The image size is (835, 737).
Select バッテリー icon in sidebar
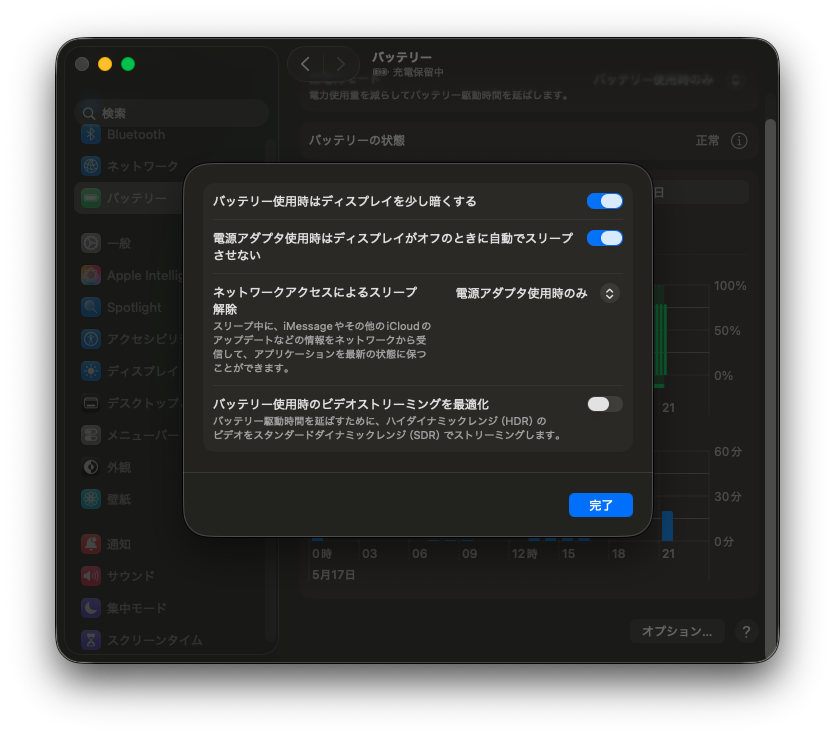coord(91,198)
